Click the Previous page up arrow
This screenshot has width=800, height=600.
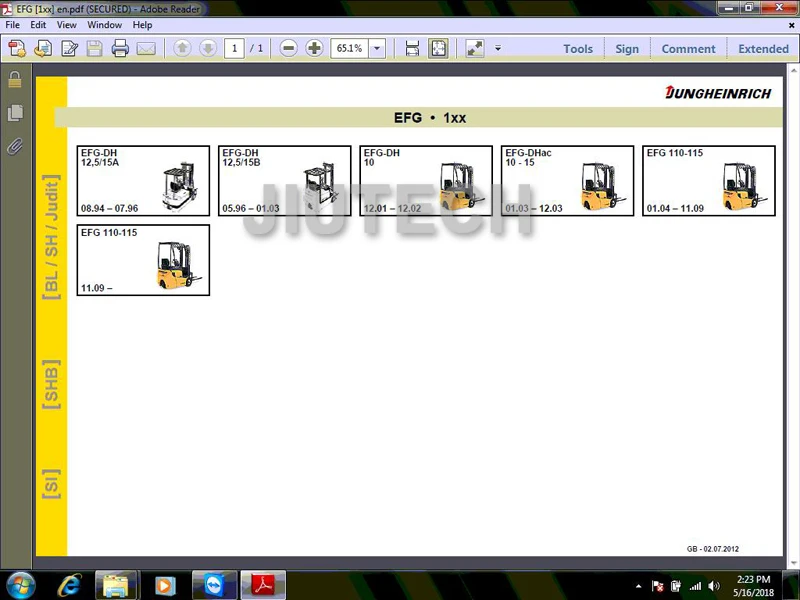182,48
